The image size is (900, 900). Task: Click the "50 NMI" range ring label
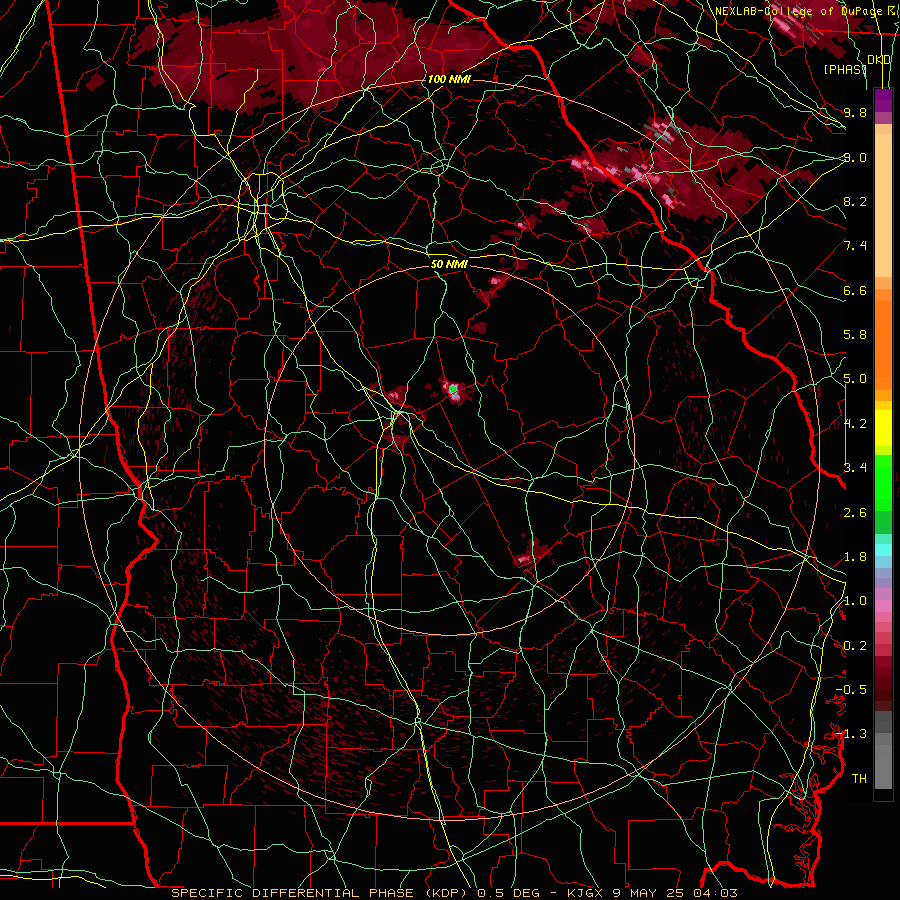tap(449, 264)
